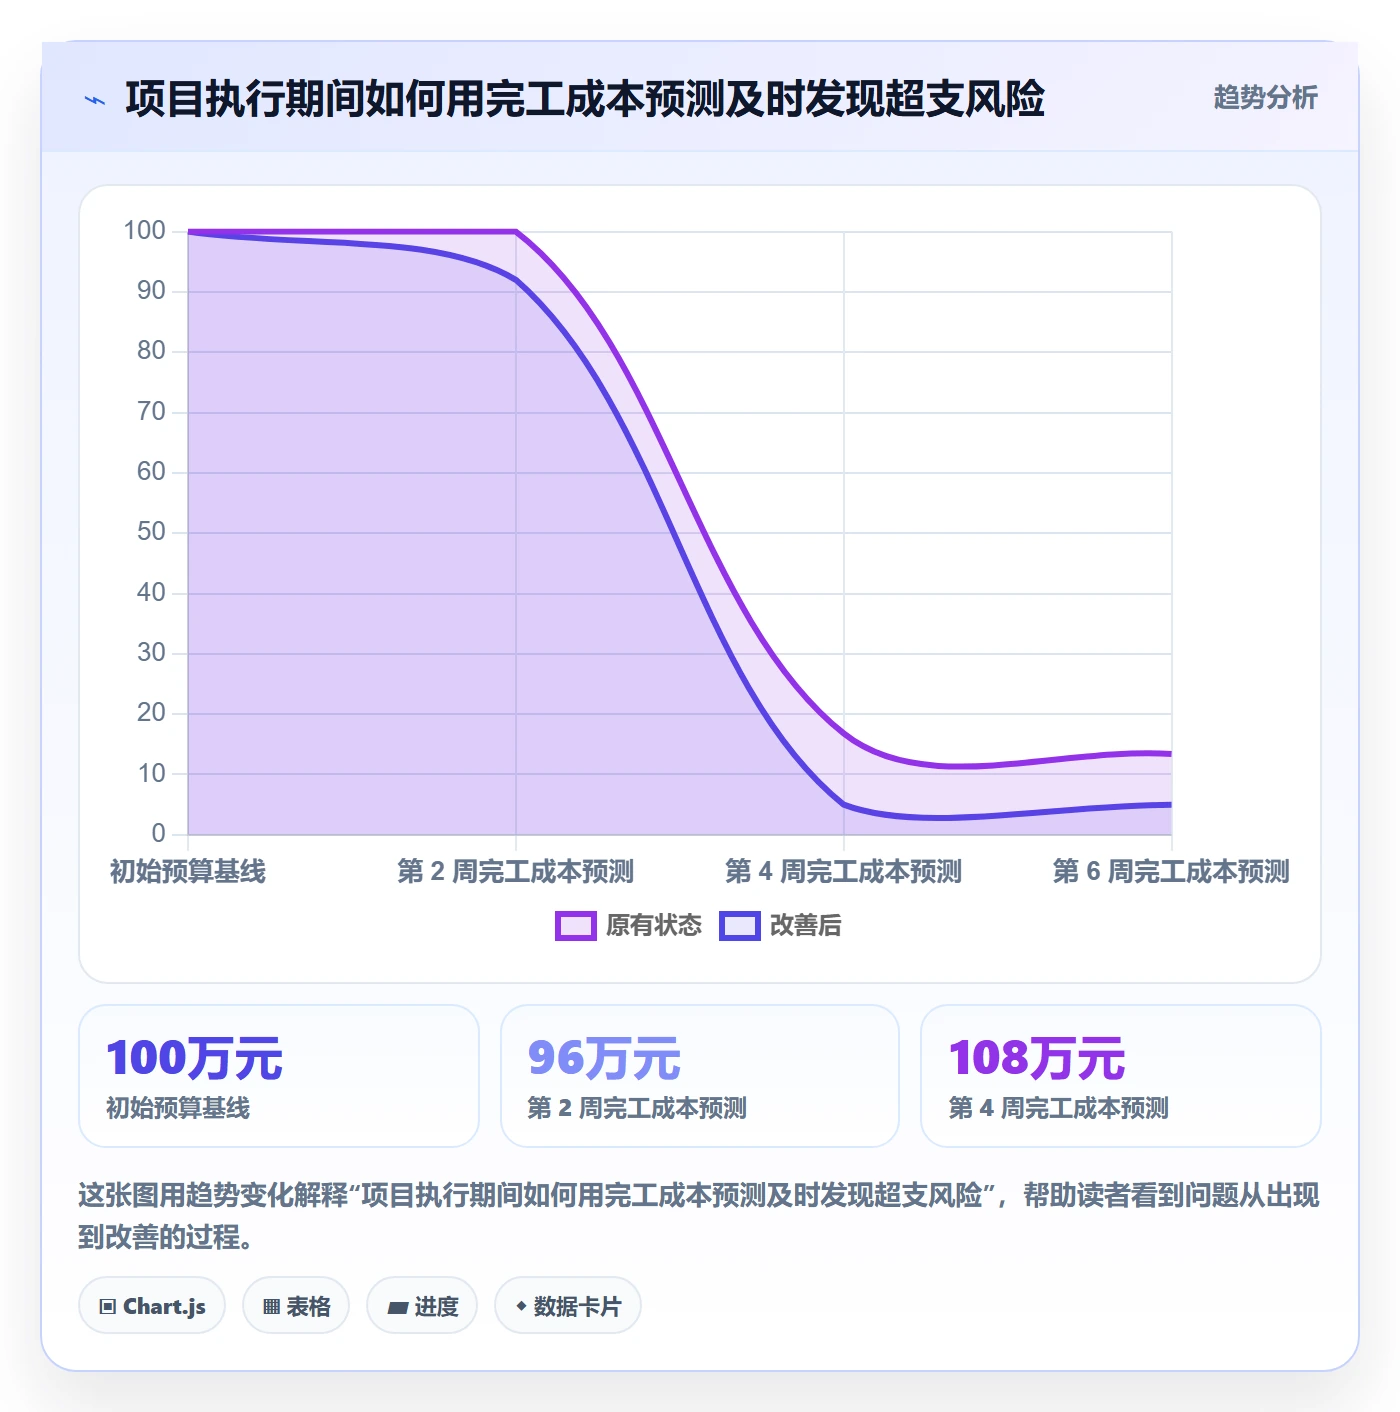Select the 数据卡片 tag chip
Viewport: 1400px width, 1412px height.
pos(568,1306)
